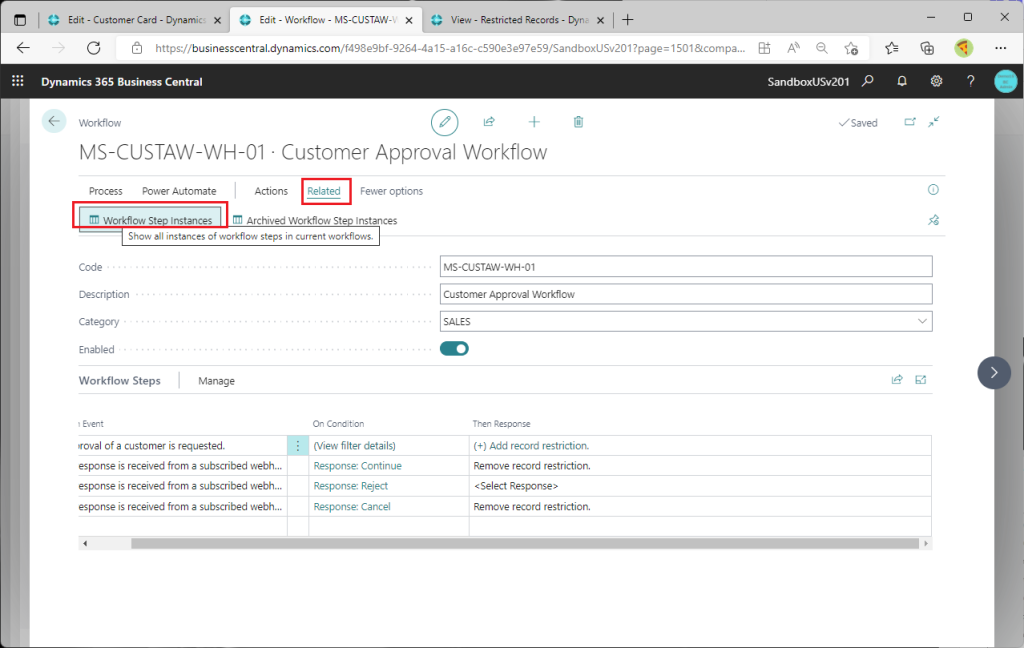Image resolution: width=1024 pixels, height=648 pixels.
Task: Open a new browser tab
Action: [628, 20]
